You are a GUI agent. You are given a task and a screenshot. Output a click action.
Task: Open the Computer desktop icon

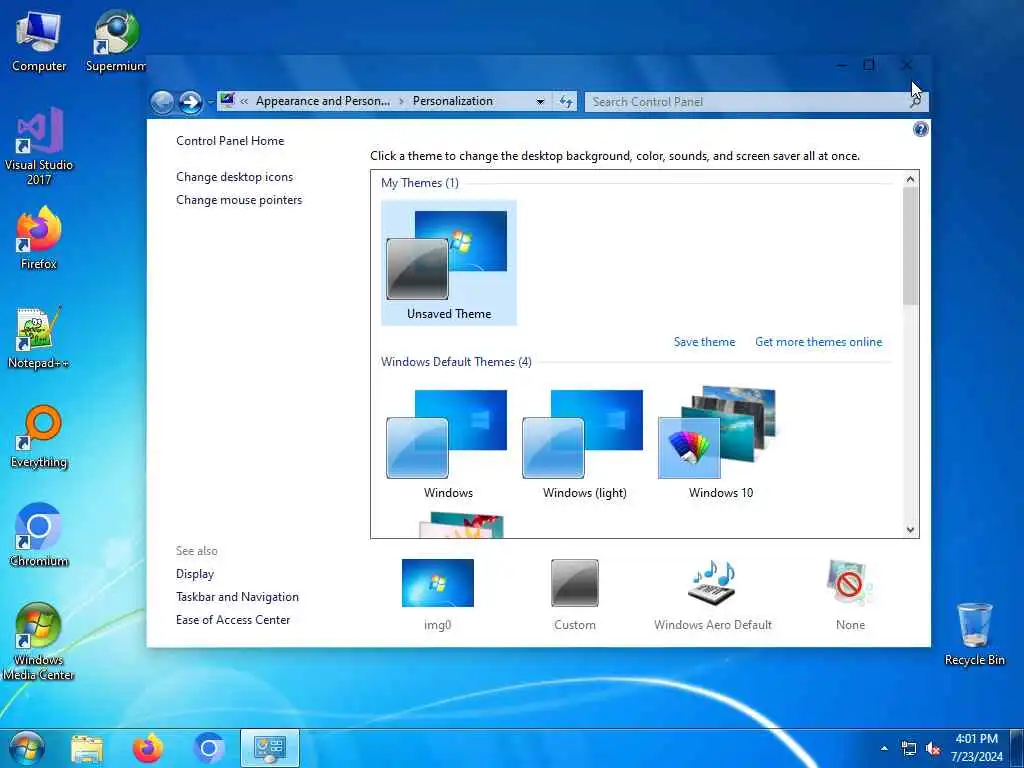(x=39, y=42)
